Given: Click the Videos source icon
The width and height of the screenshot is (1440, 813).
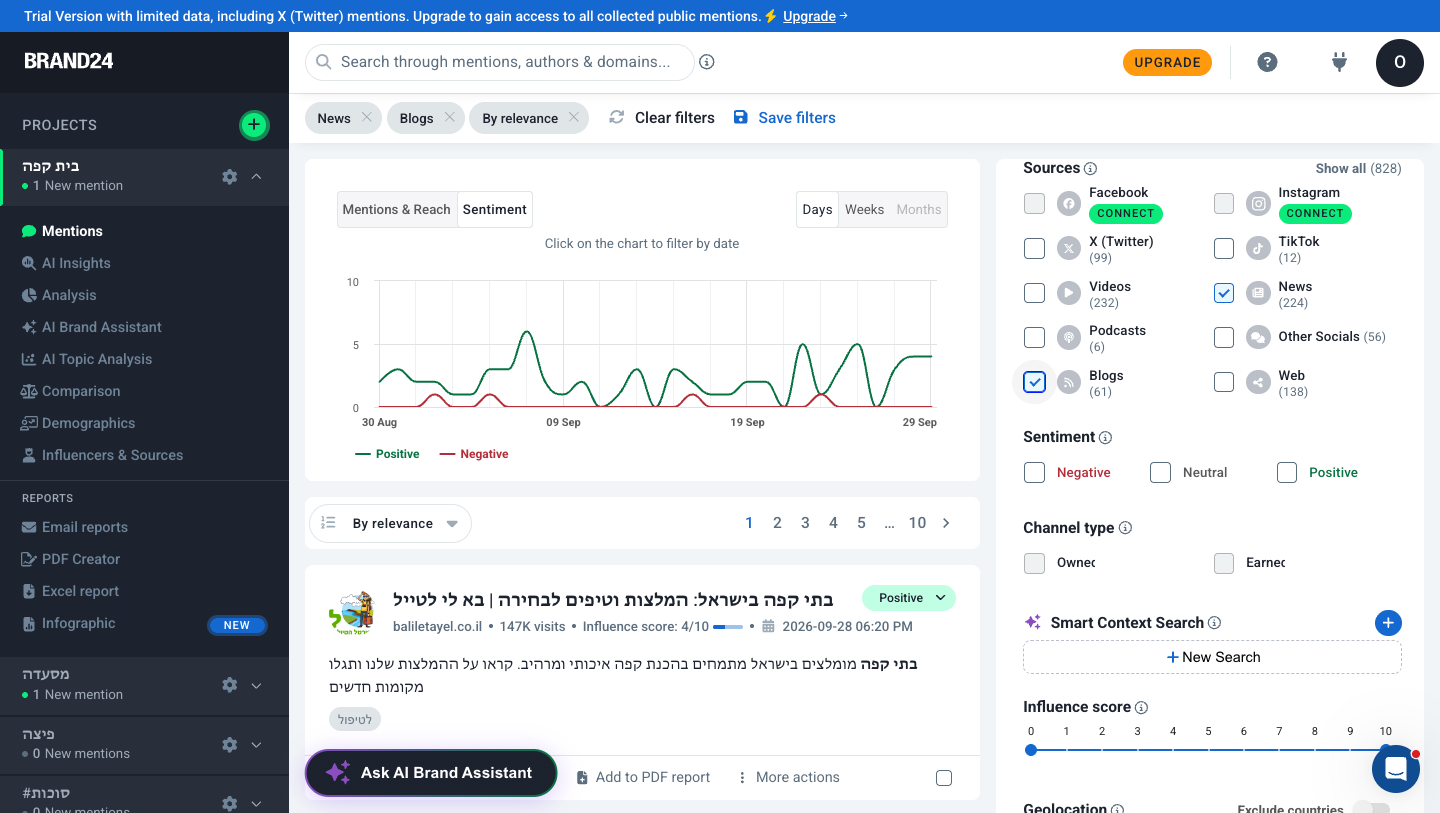Looking at the screenshot, I should point(1069,293).
